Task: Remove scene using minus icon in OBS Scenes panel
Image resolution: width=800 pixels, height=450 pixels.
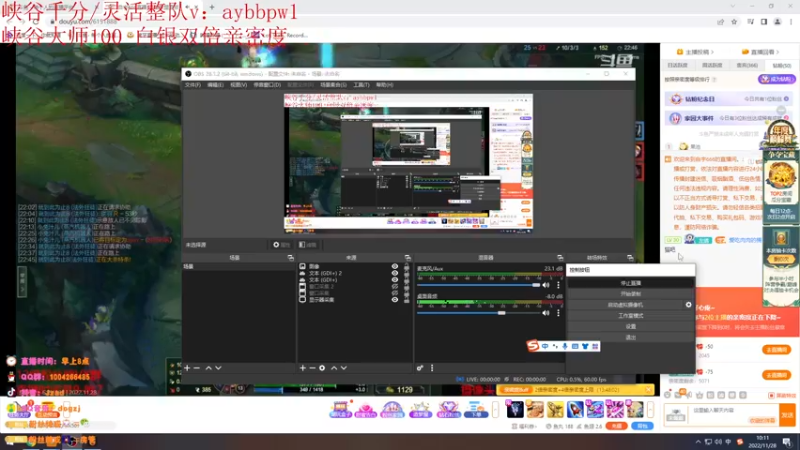Action: click(x=197, y=368)
